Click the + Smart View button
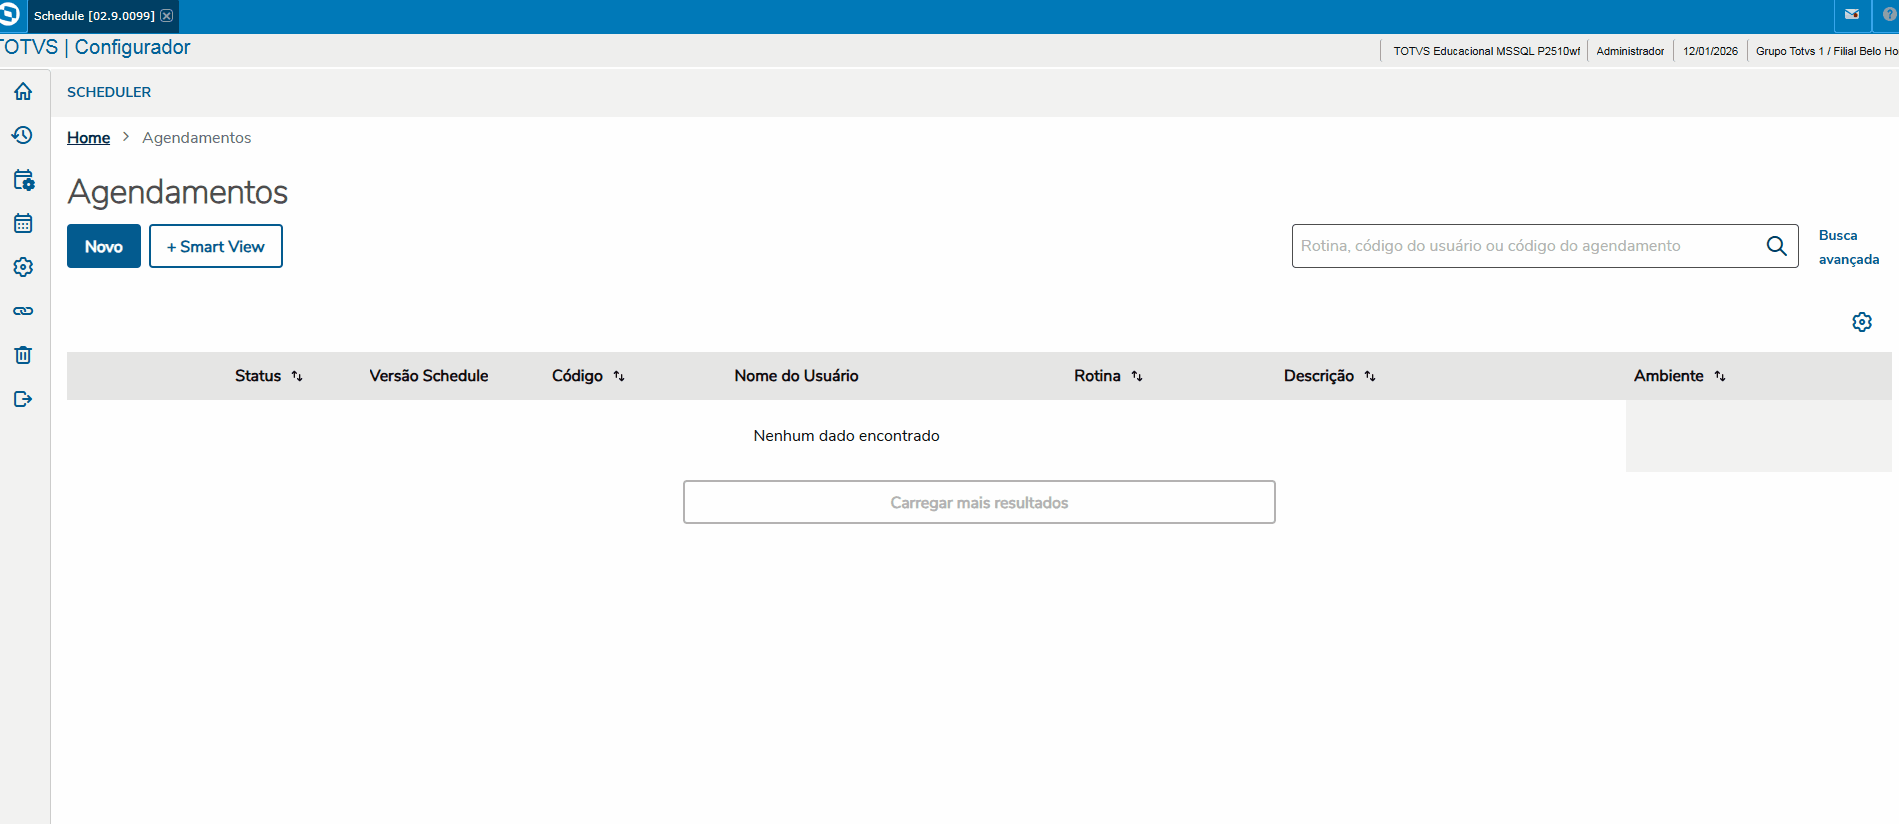This screenshot has width=1899, height=824. (216, 246)
